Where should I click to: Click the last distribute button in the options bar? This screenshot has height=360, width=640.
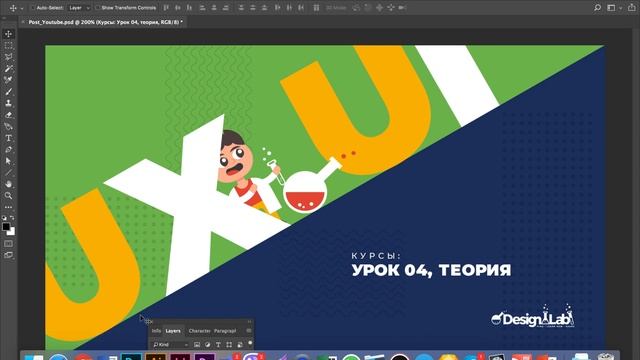click(301, 8)
